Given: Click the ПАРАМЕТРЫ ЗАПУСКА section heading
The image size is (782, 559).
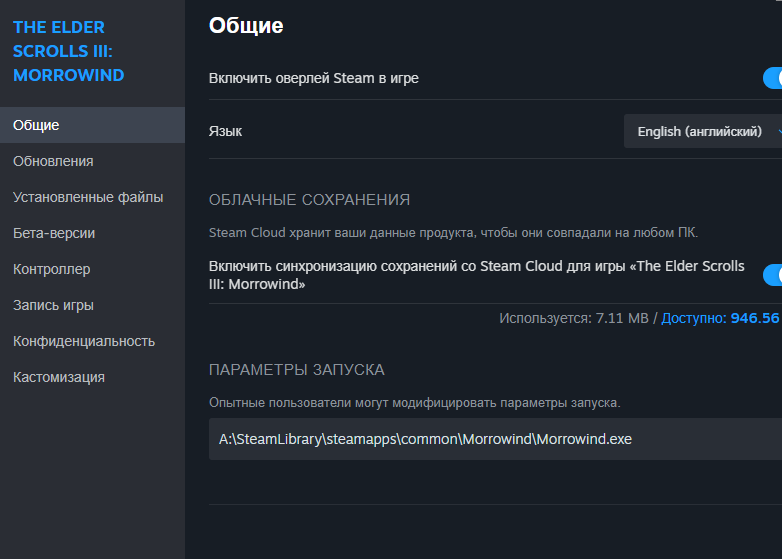Looking at the screenshot, I should point(297,370).
